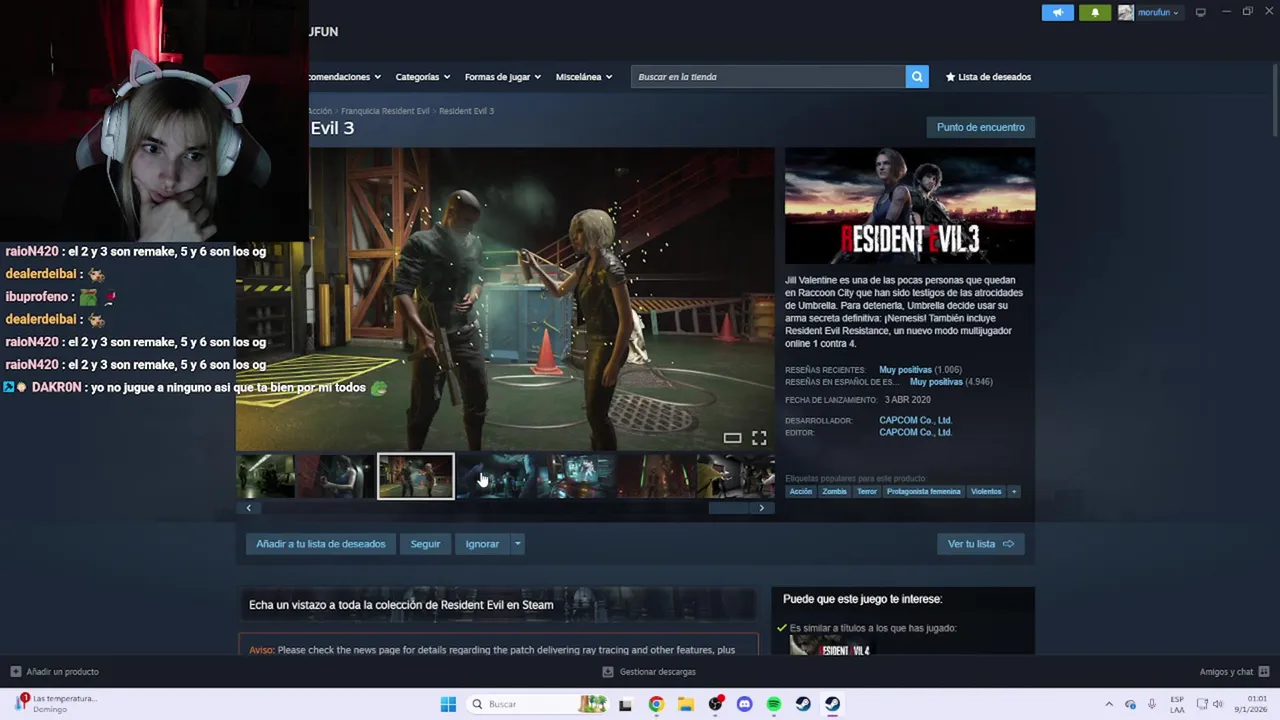Click Añadir un producto in bottom bar
The image size is (1280, 720).
(55, 672)
